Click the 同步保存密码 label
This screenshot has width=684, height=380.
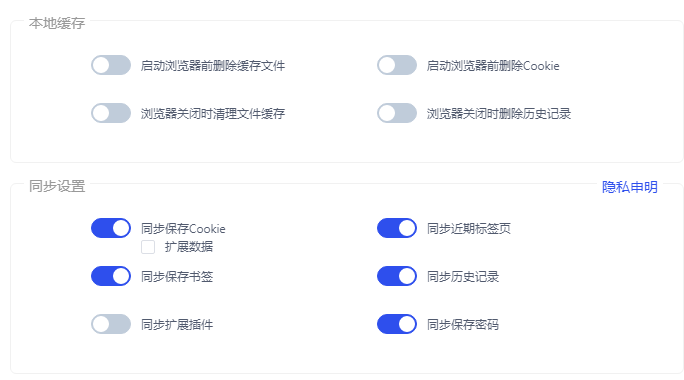(x=463, y=325)
